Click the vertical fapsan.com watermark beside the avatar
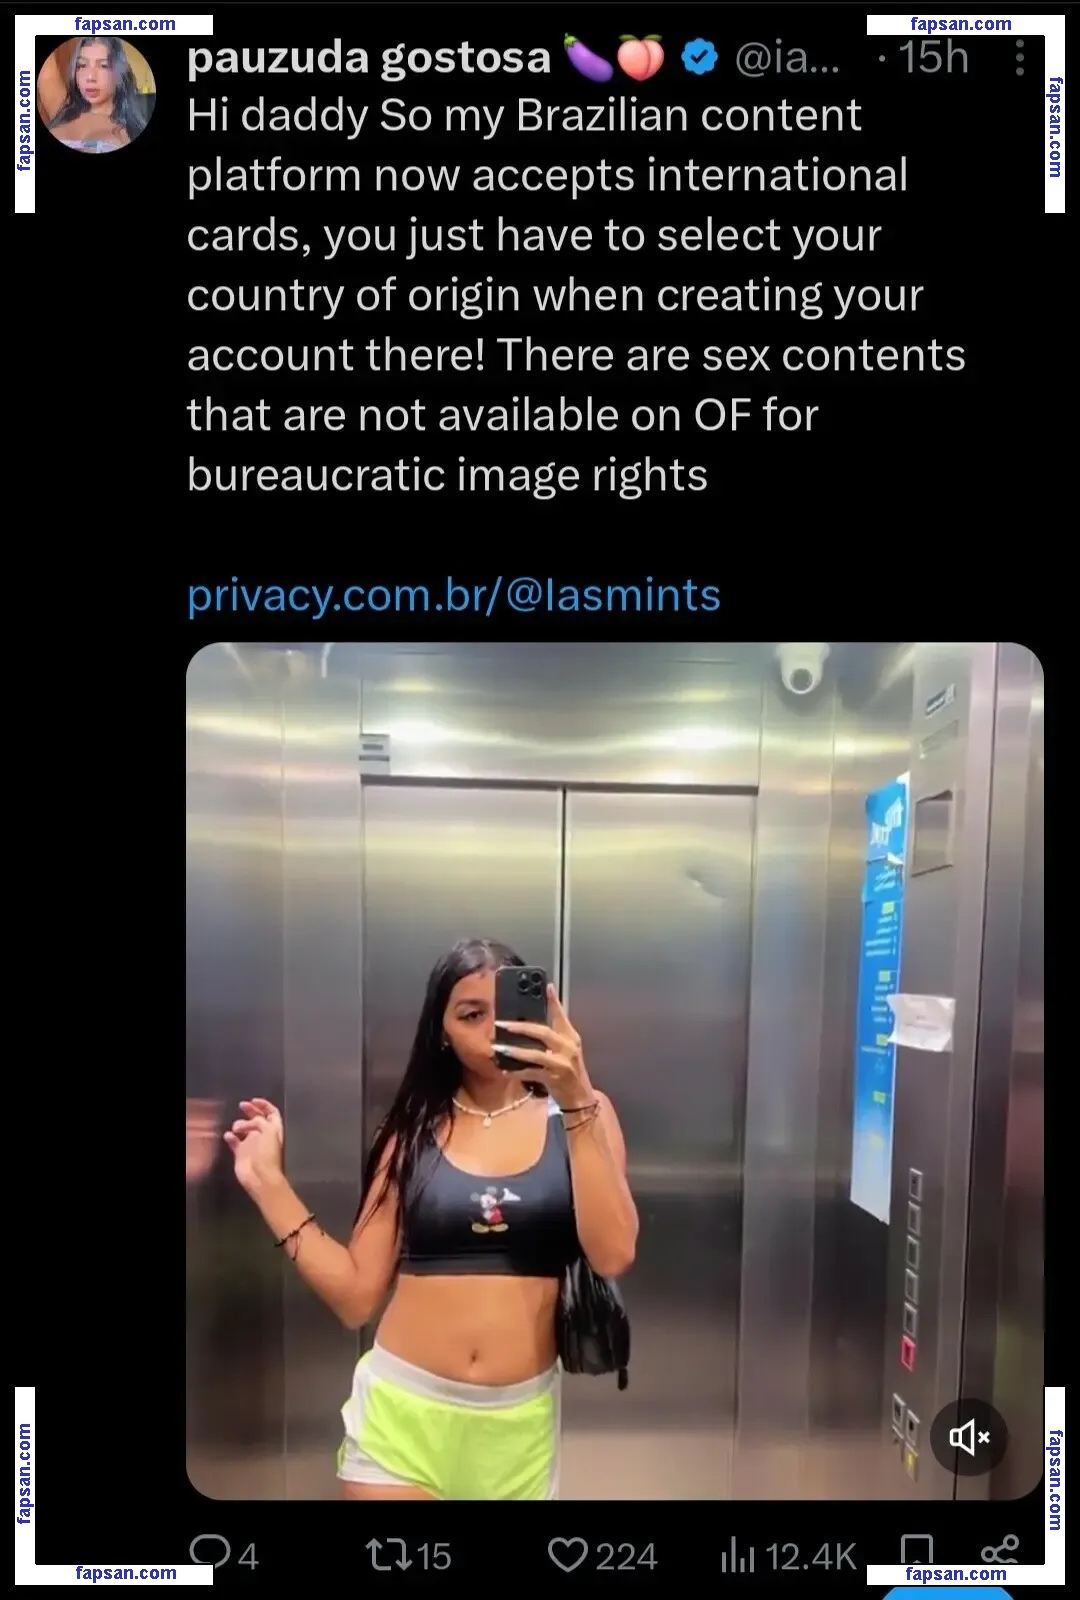 [25, 121]
